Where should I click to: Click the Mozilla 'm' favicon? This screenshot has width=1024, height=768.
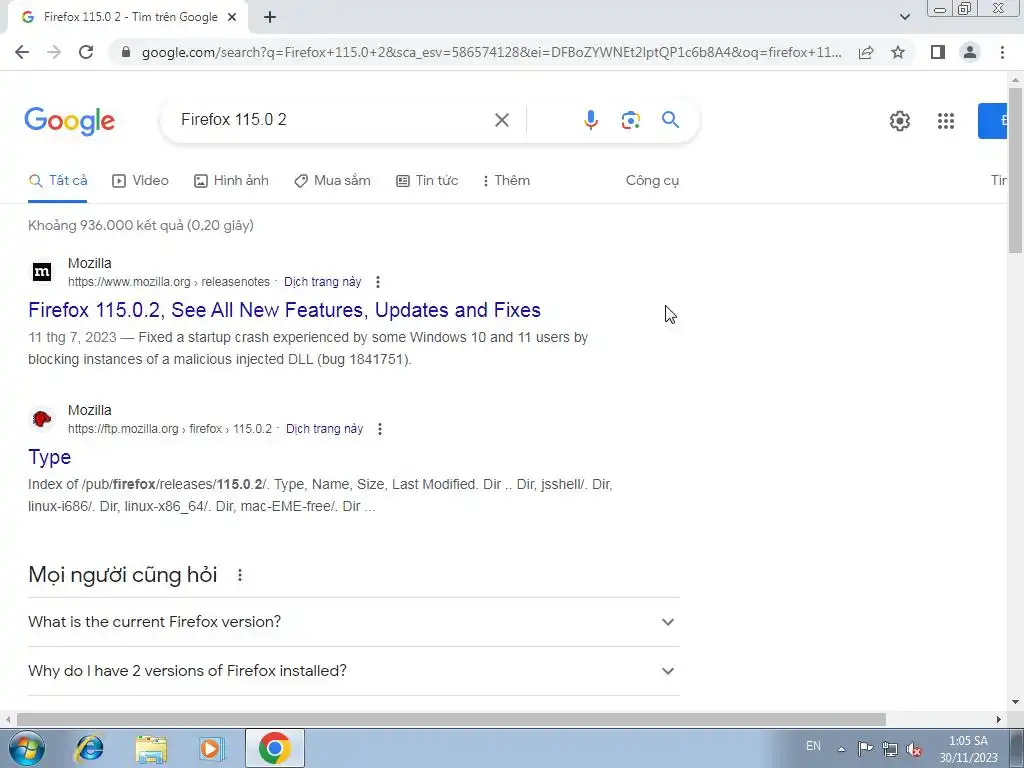(x=42, y=272)
